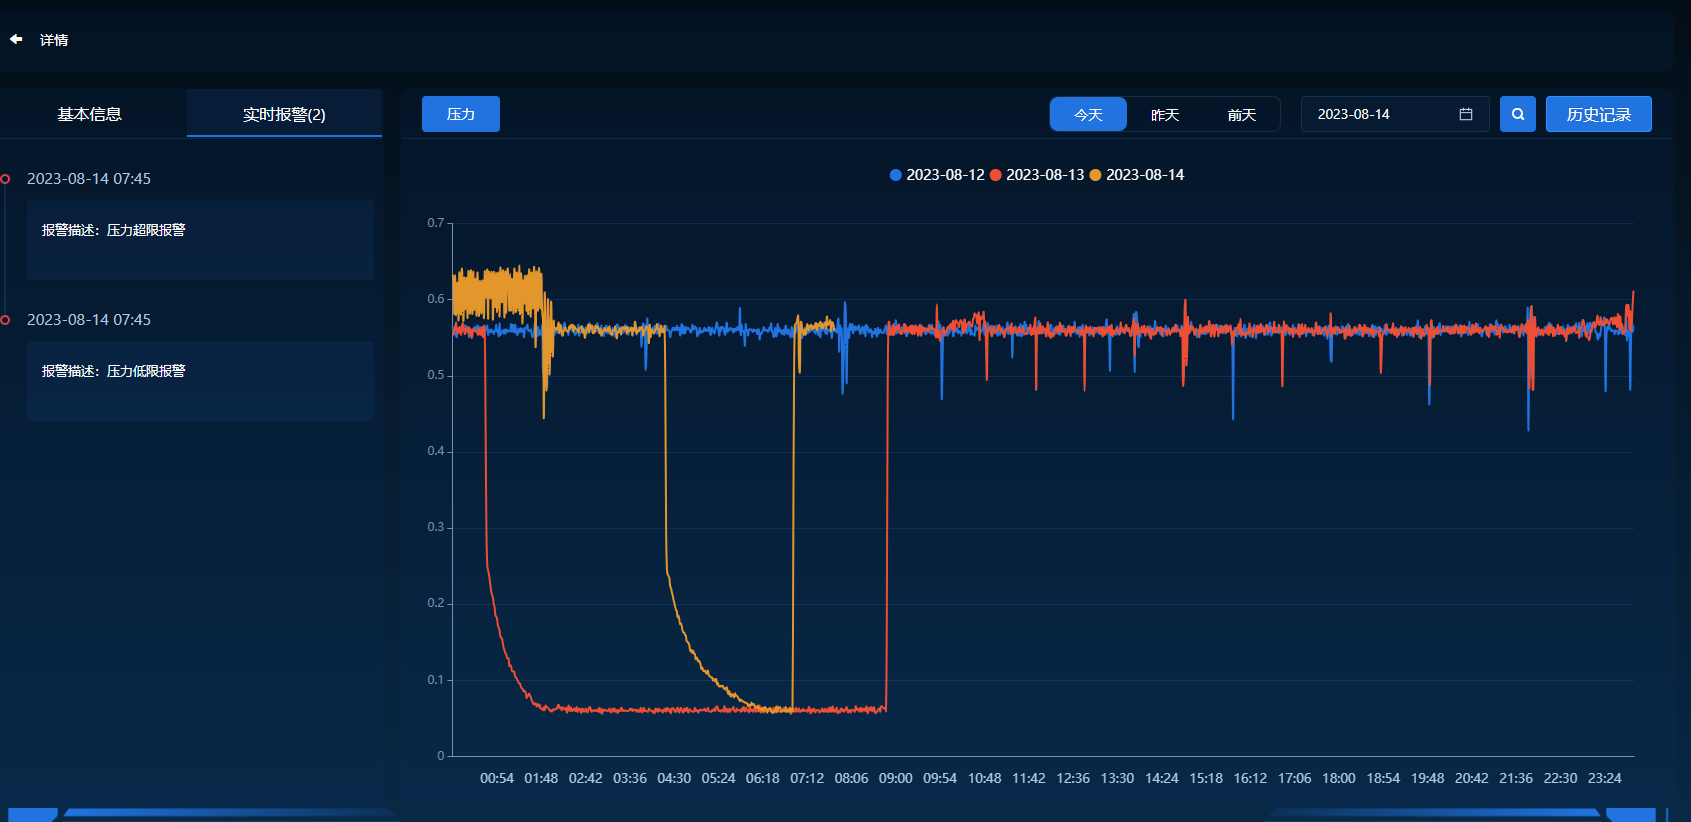
Task: Switch to the 实时报警(2) tab
Action: 284,114
